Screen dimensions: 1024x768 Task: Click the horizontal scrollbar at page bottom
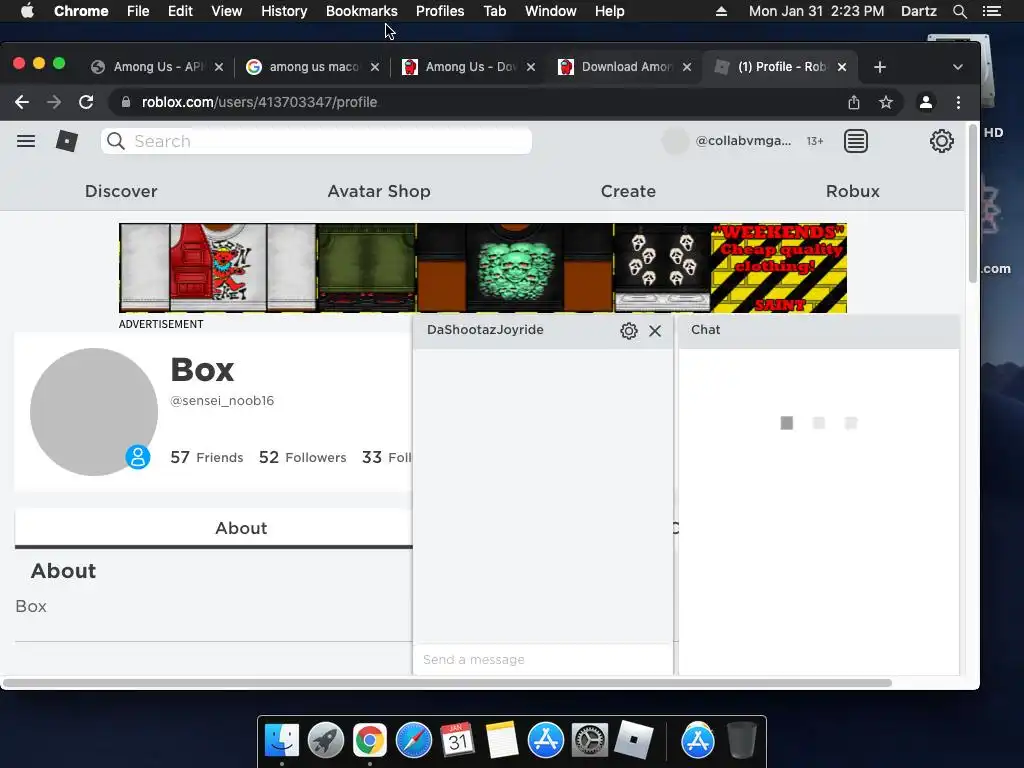(447, 683)
